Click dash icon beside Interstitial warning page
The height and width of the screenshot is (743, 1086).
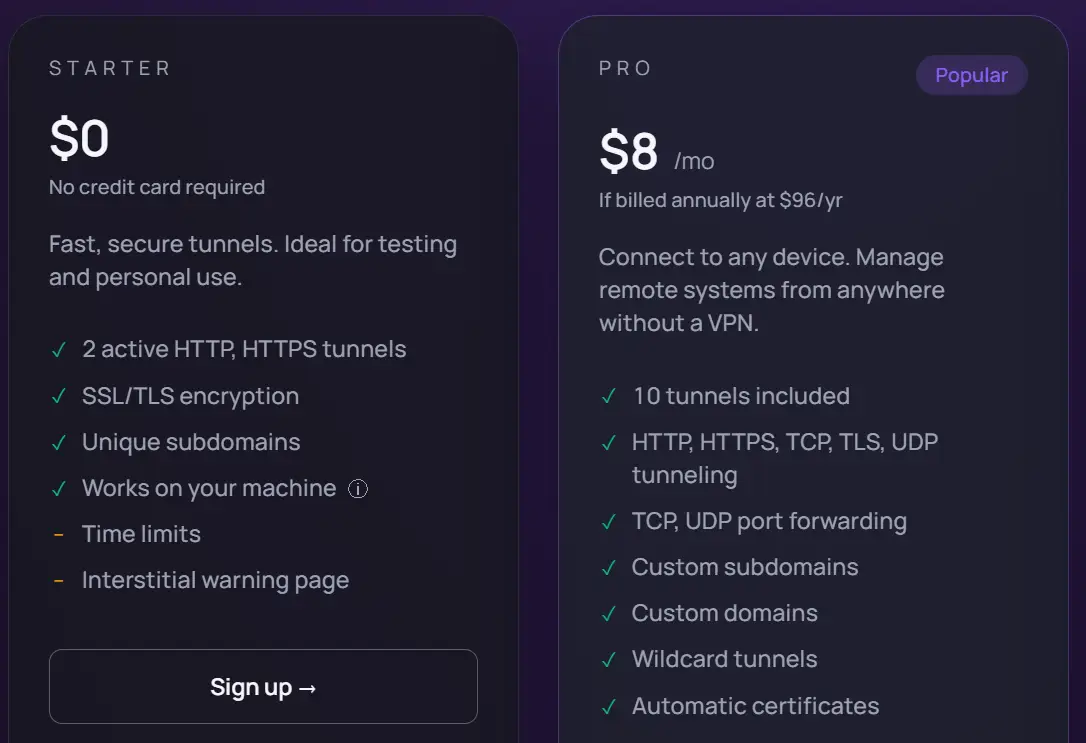pyautogui.click(x=59, y=580)
